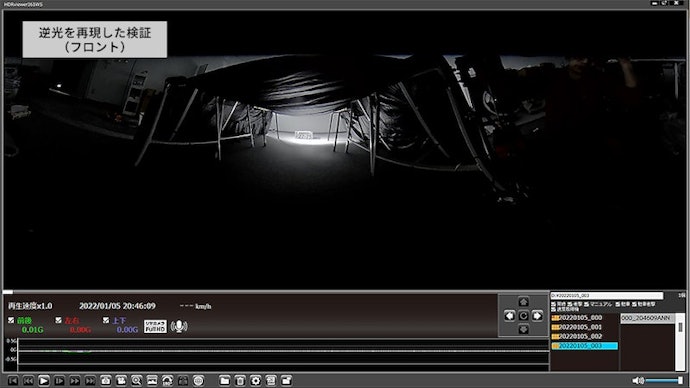Skip to the start of the video

click(13, 381)
